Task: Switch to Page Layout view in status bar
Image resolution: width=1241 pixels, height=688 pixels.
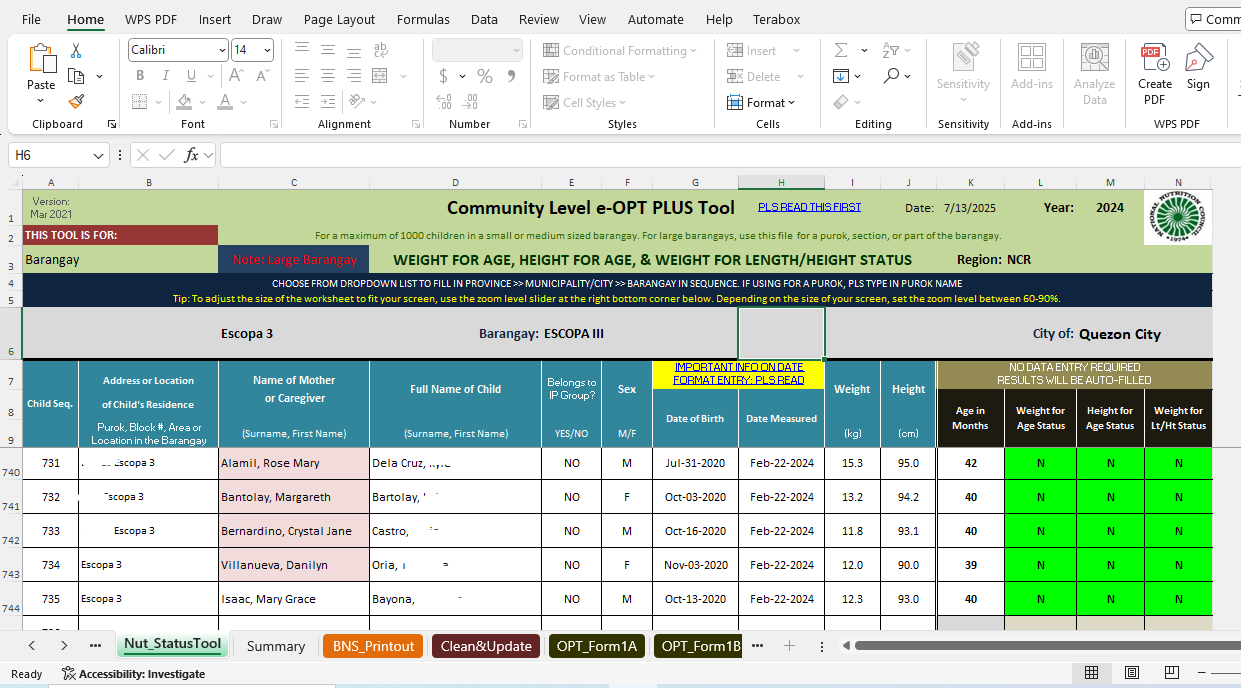Action: (x=1133, y=673)
